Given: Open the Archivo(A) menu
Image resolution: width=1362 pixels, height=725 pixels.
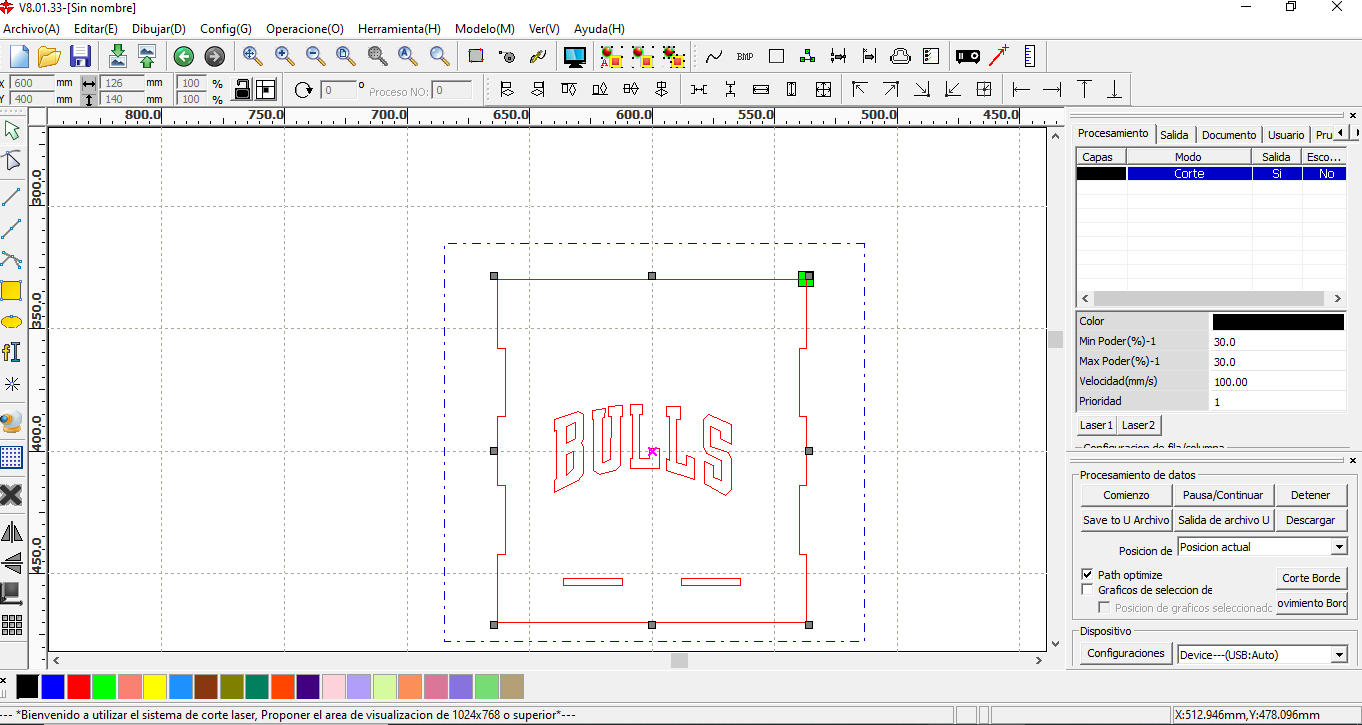Looking at the screenshot, I should point(31,29).
